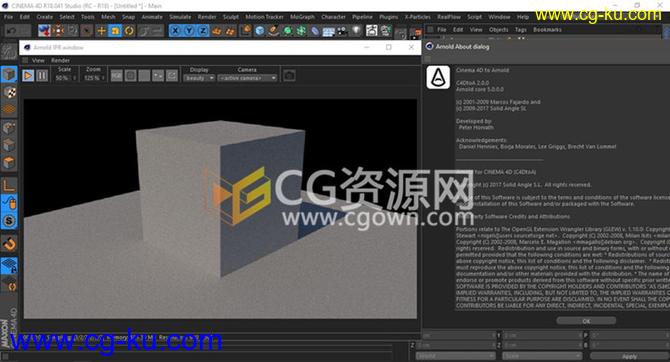Add a Light object
The image size is (670, 362).
point(356,30)
